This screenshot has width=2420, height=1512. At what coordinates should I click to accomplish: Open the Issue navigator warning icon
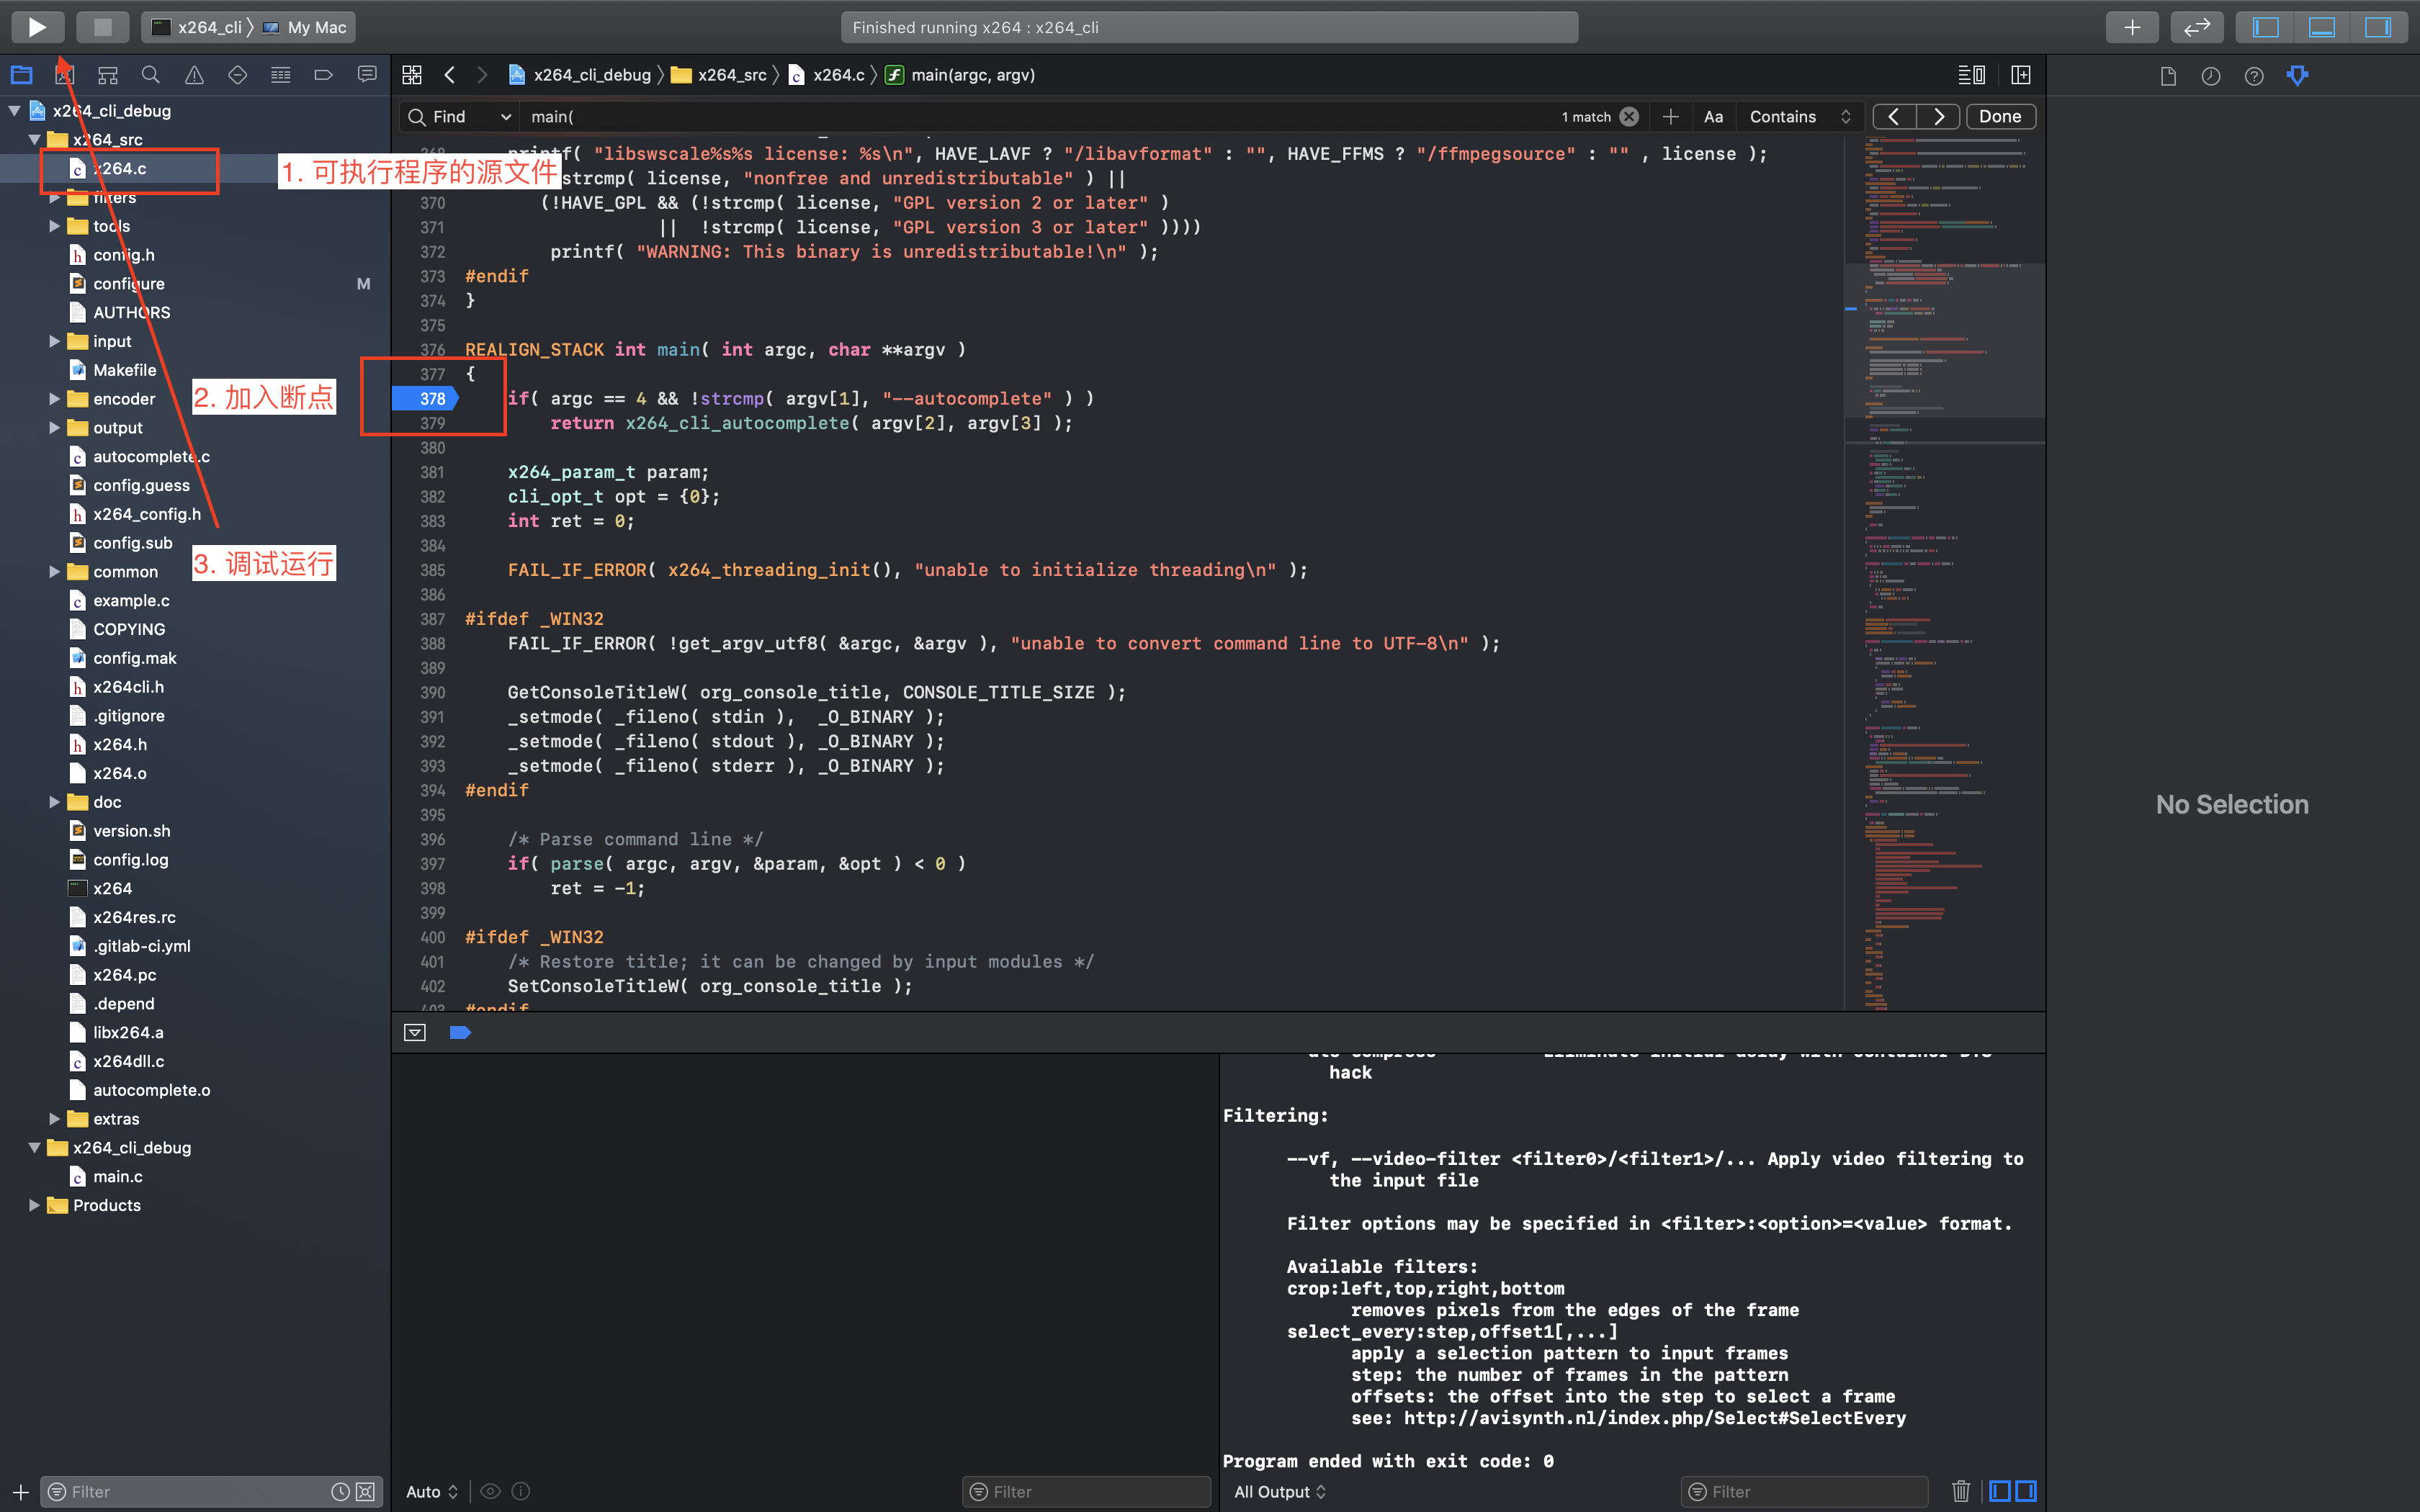[194, 75]
